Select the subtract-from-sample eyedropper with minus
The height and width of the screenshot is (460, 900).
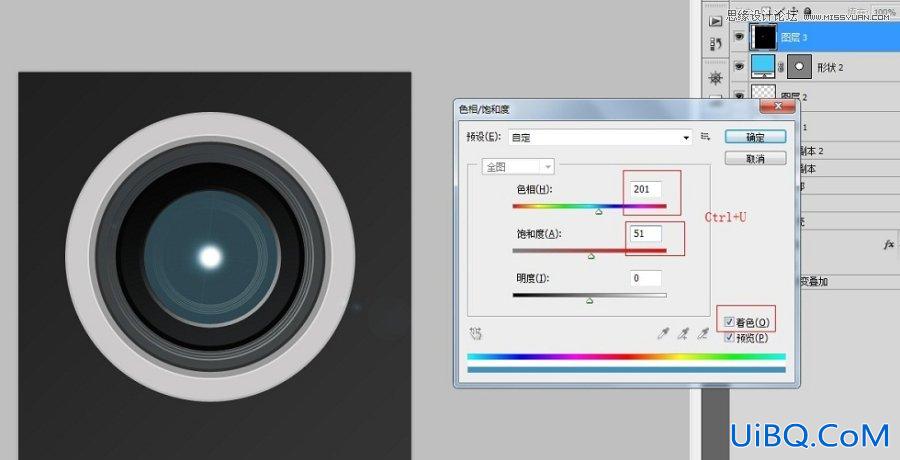703,334
